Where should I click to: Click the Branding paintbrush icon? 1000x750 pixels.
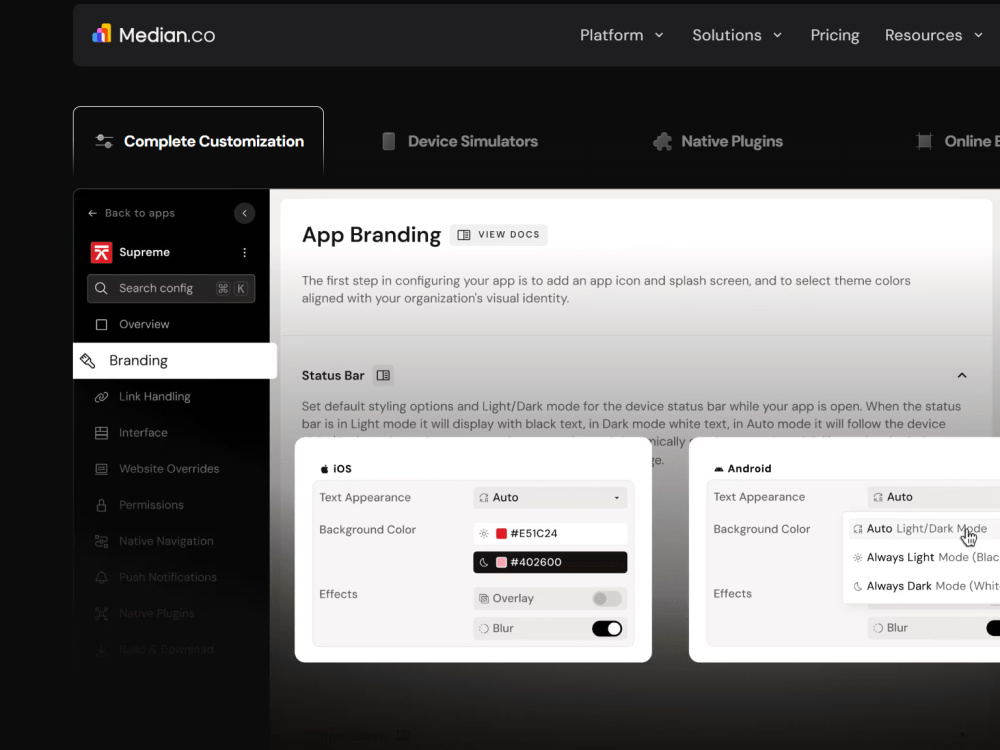tap(88, 360)
